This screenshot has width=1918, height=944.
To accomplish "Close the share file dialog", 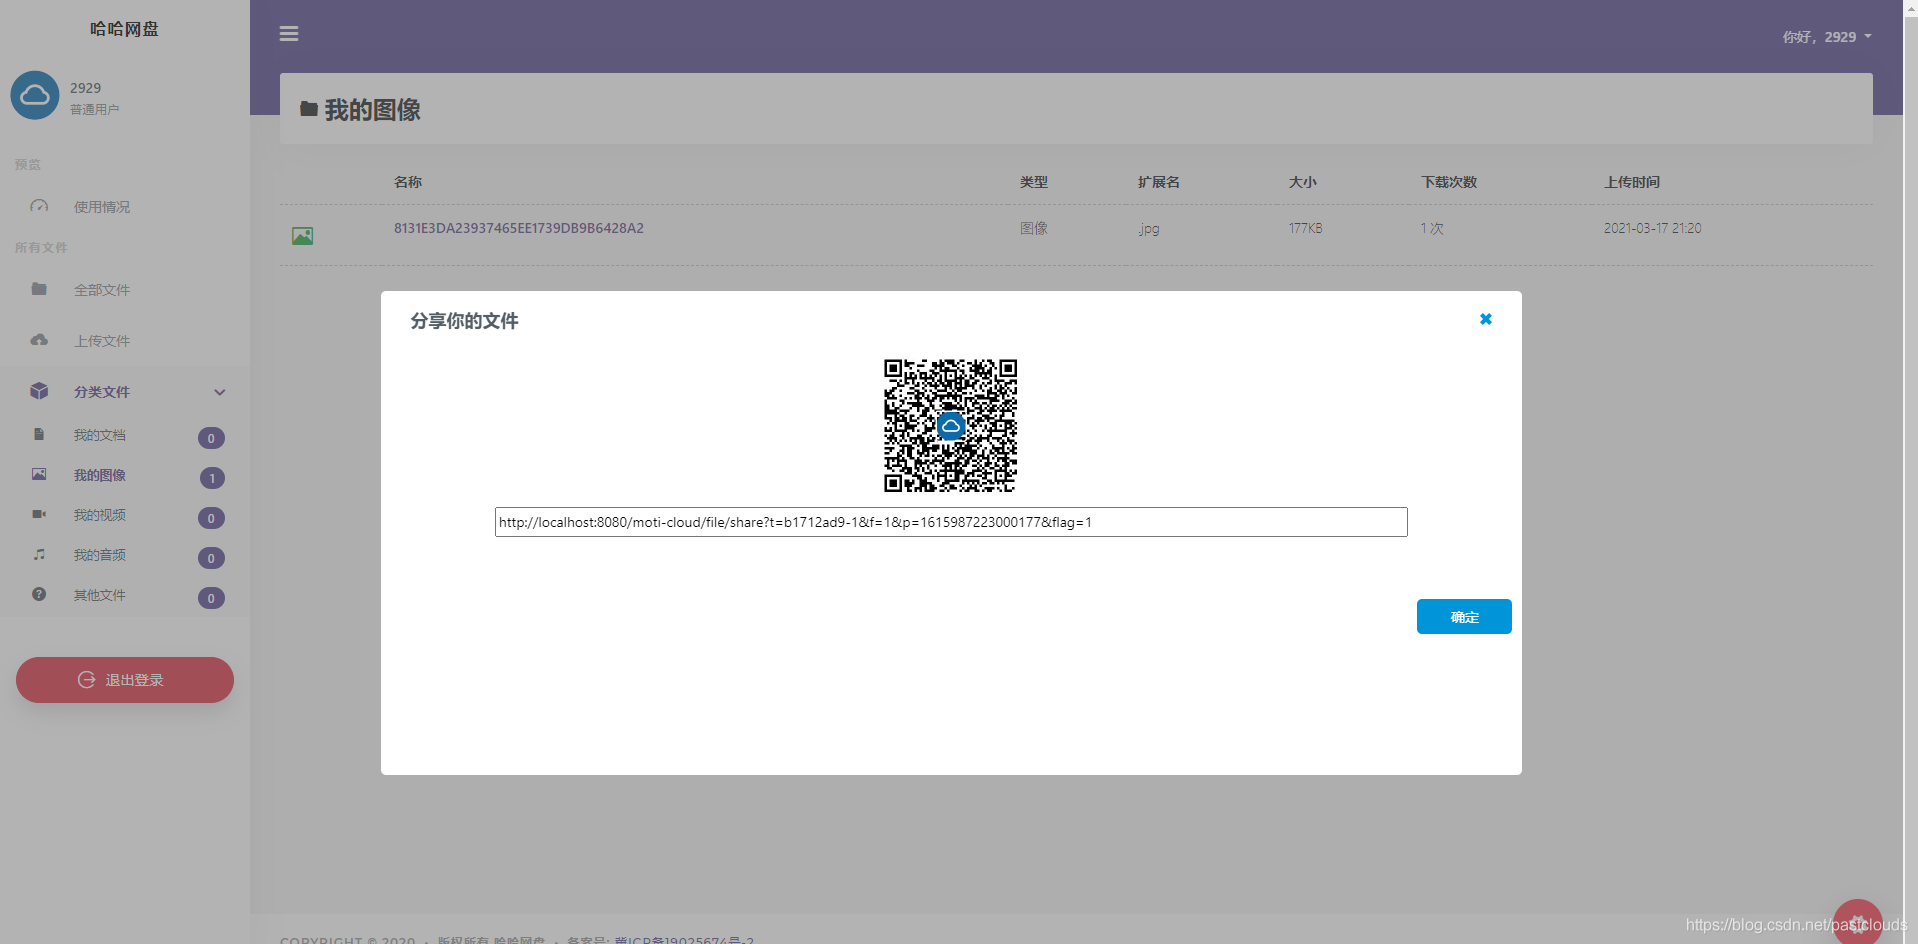I will click(1486, 319).
